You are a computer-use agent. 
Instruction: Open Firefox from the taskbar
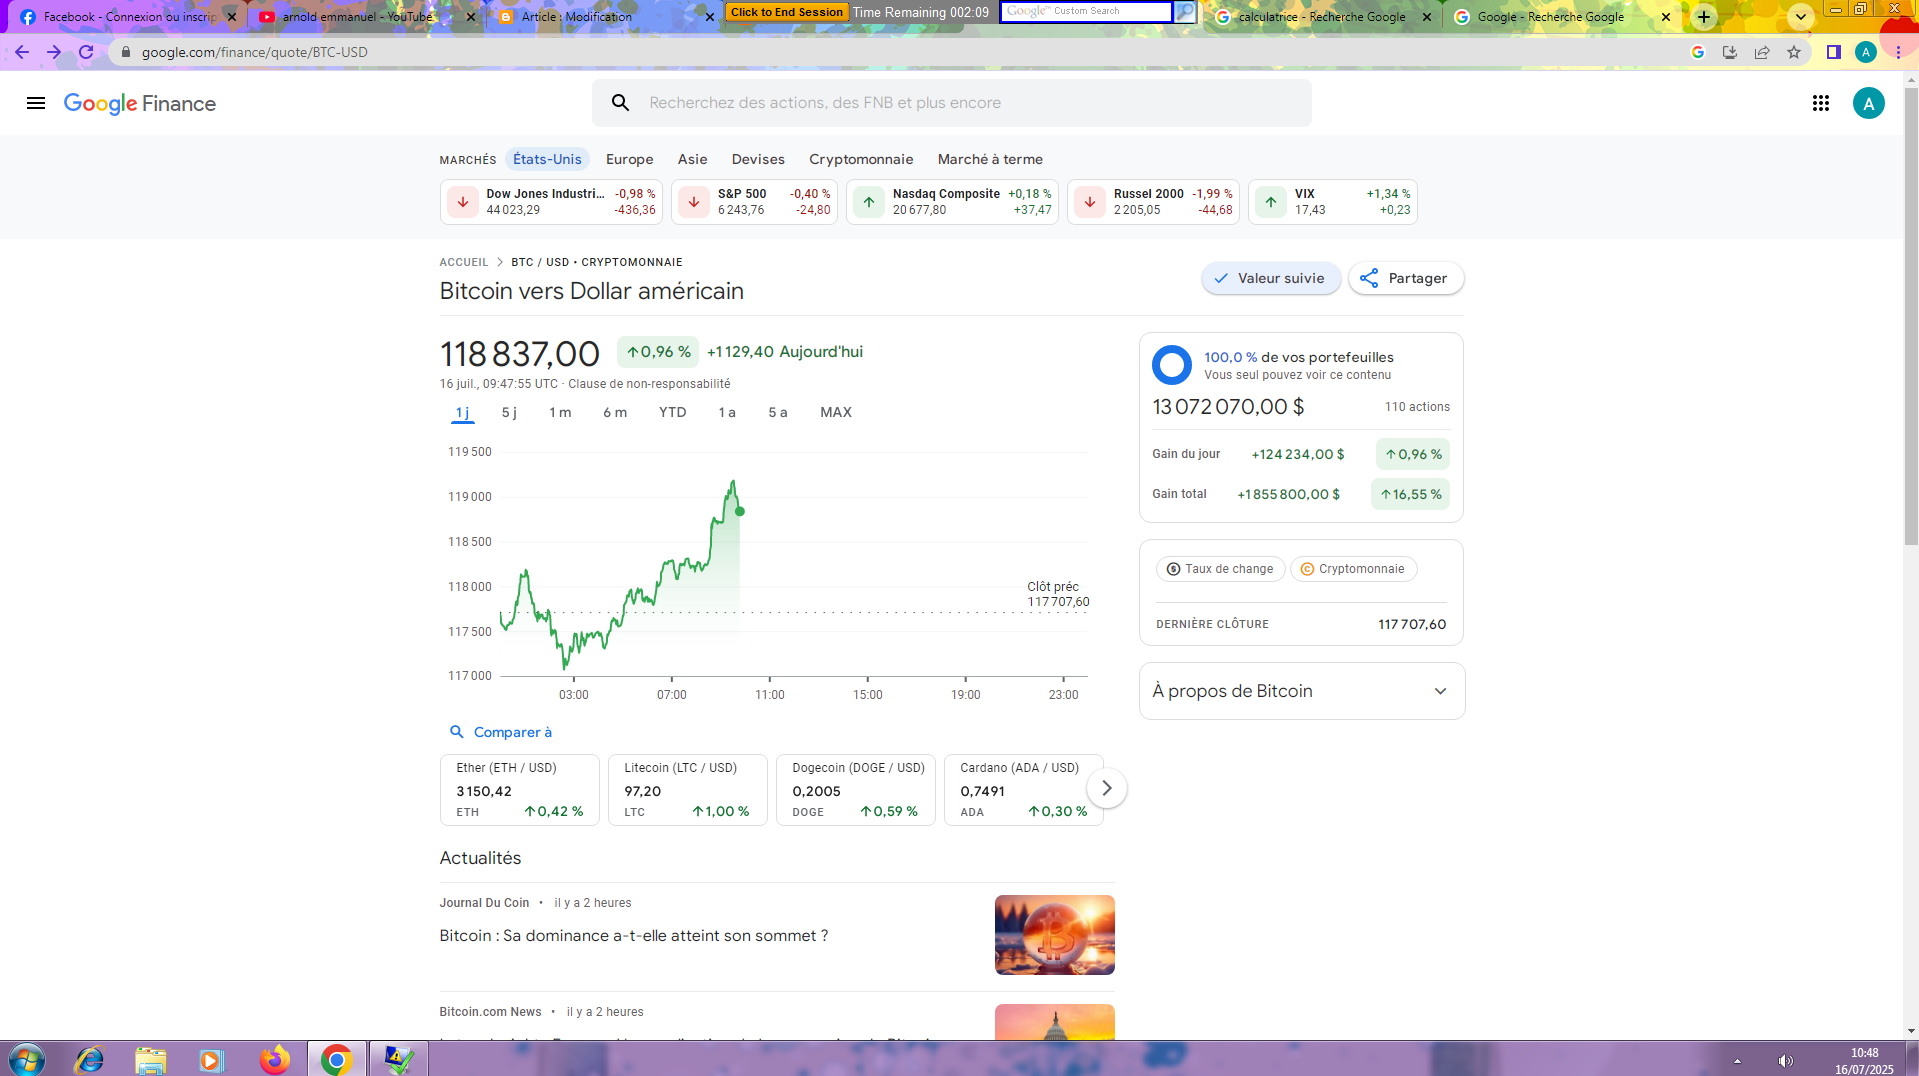tap(274, 1059)
